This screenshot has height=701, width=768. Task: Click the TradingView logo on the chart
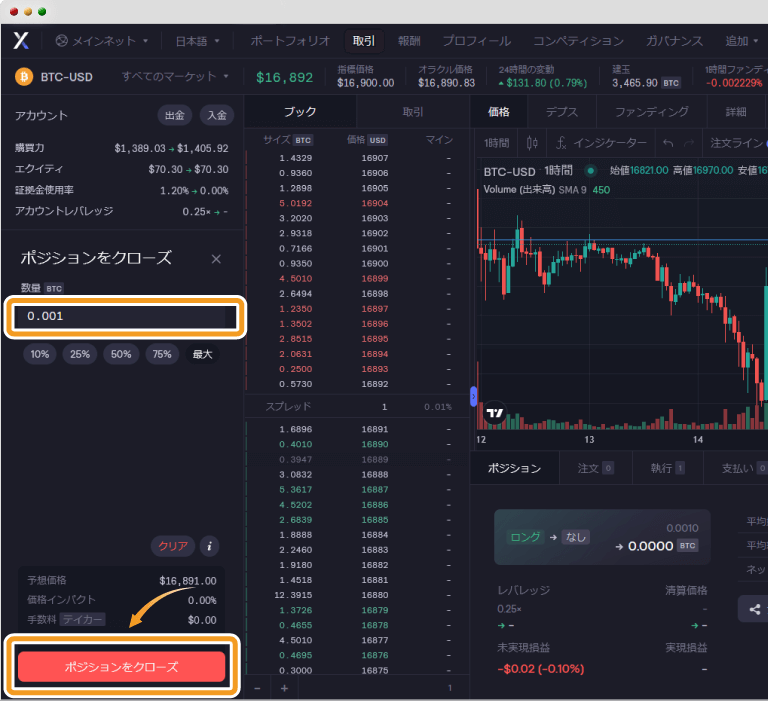[495, 413]
